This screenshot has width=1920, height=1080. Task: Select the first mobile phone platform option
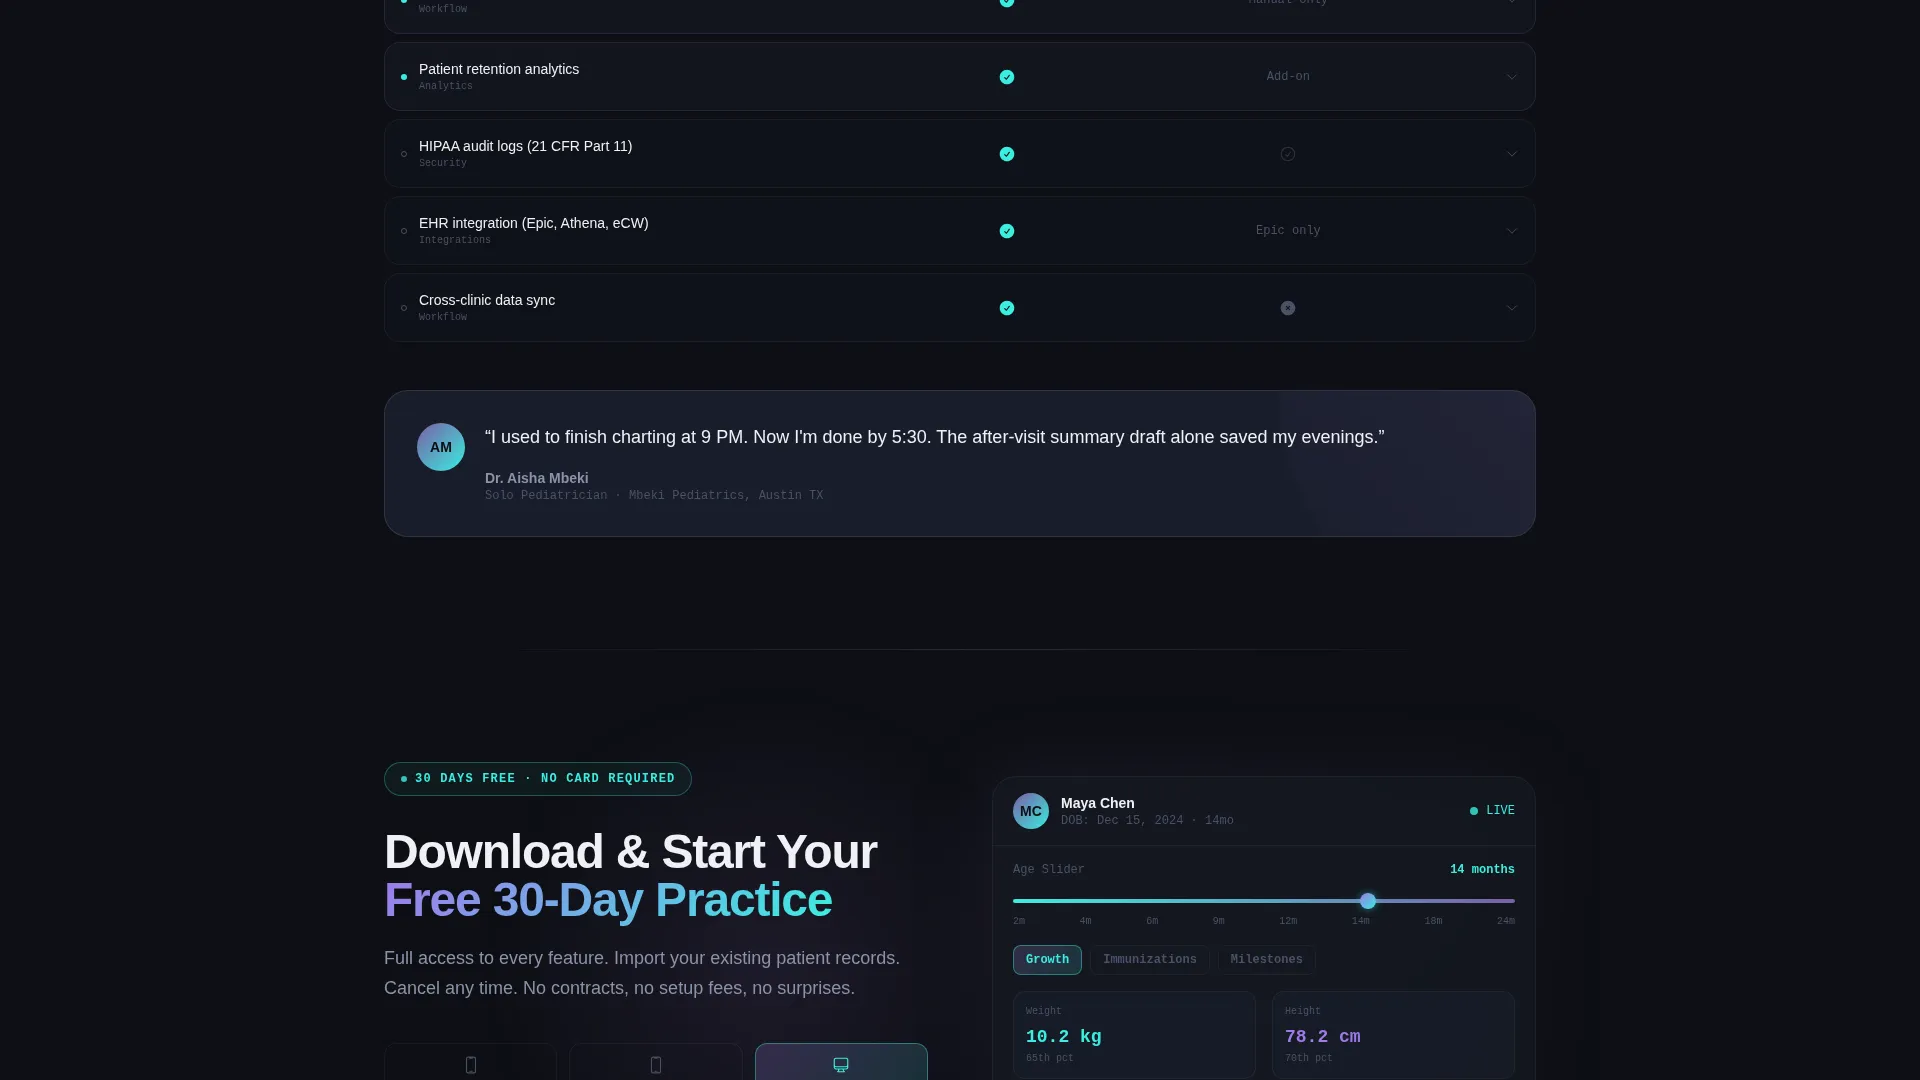tap(470, 1062)
